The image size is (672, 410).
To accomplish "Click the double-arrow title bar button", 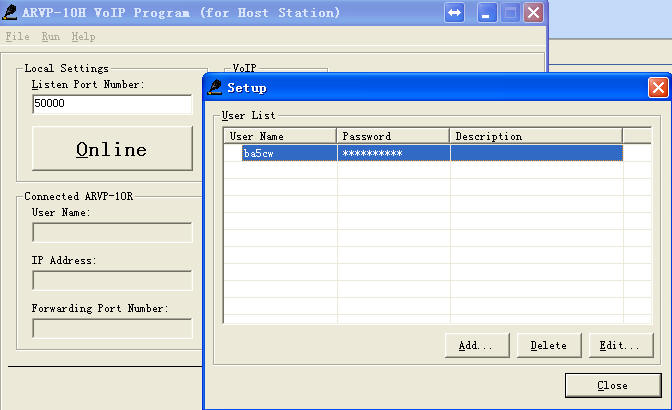I will pyautogui.click(x=454, y=12).
